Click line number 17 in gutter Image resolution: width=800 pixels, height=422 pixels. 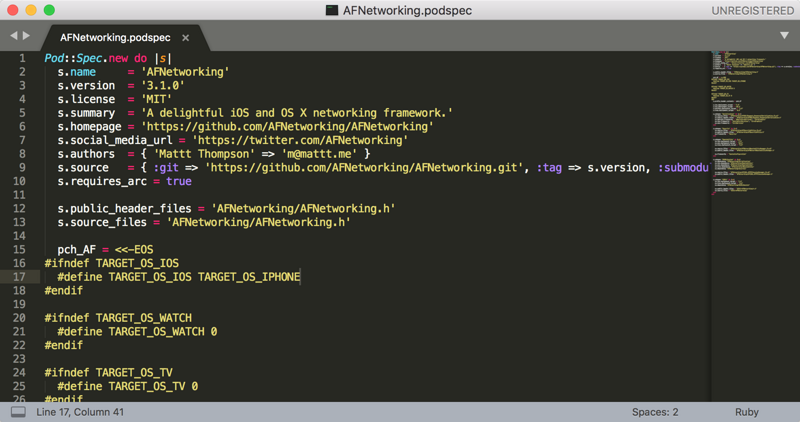click(19, 277)
